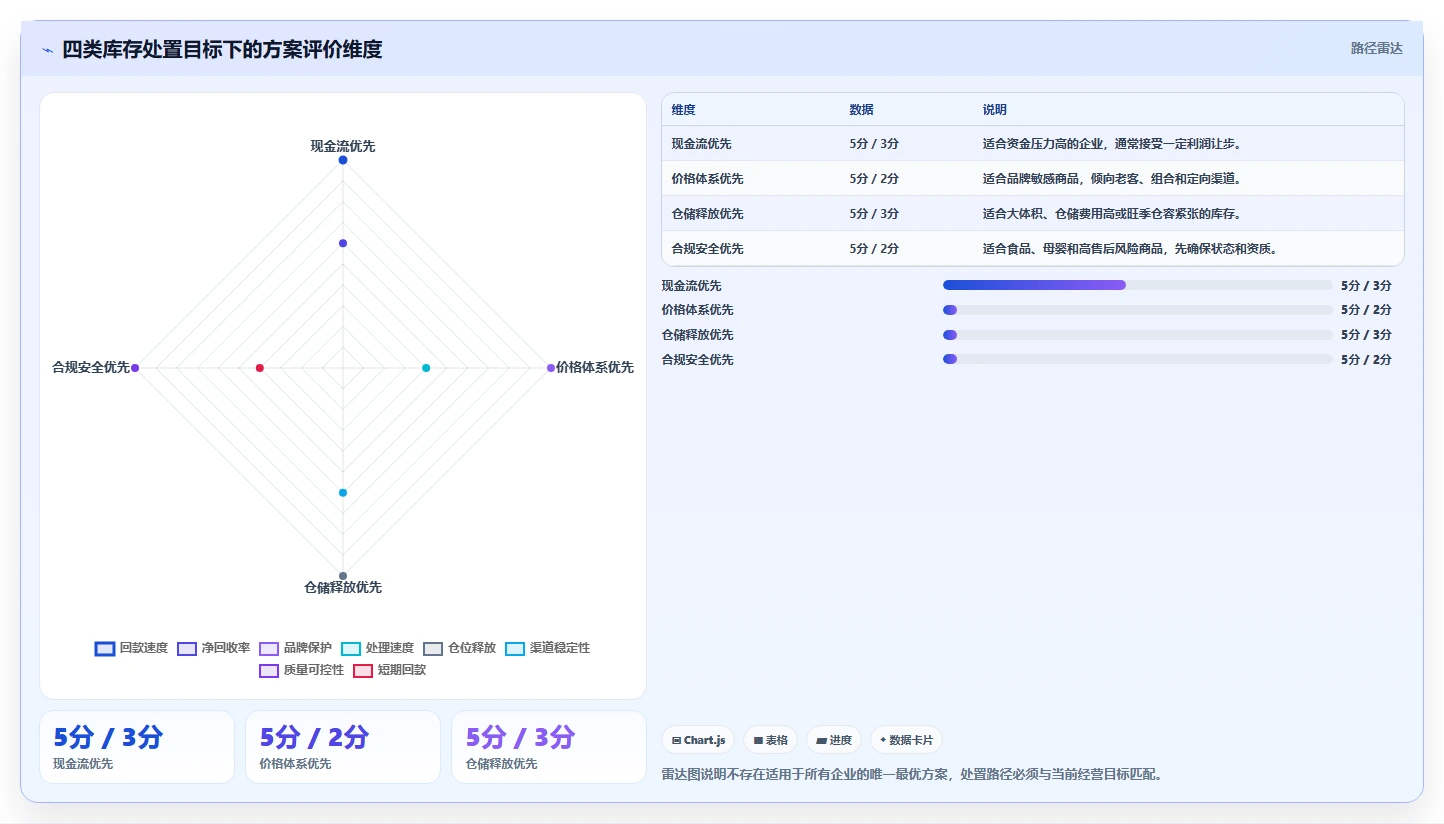Image resolution: width=1444 pixels, height=824 pixels.
Task: Toggle the 质量可控性 legend item
Action: coord(302,670)
